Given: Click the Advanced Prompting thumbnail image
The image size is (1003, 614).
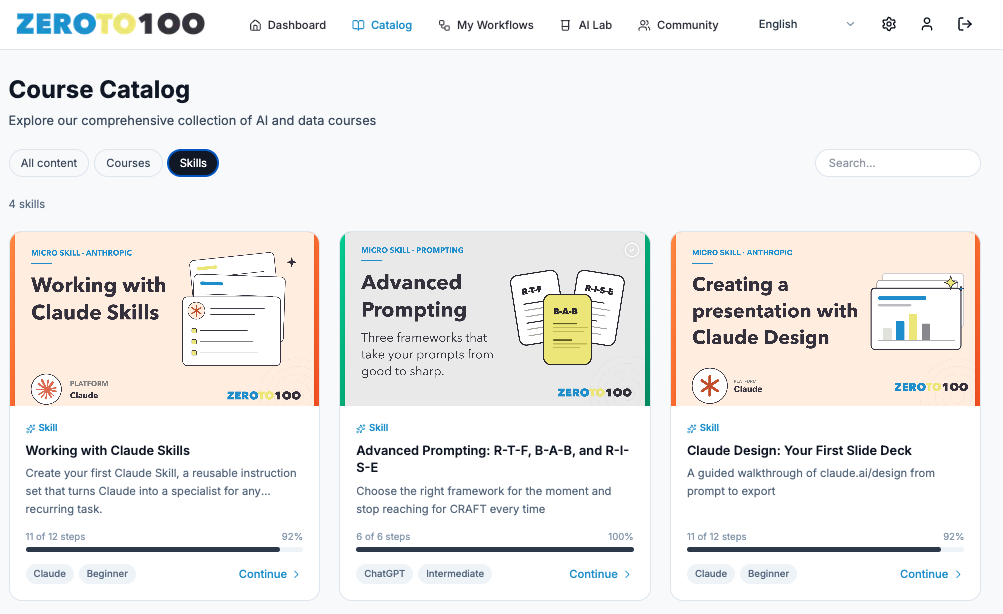Looking at the screenshot, I should 495,319.
